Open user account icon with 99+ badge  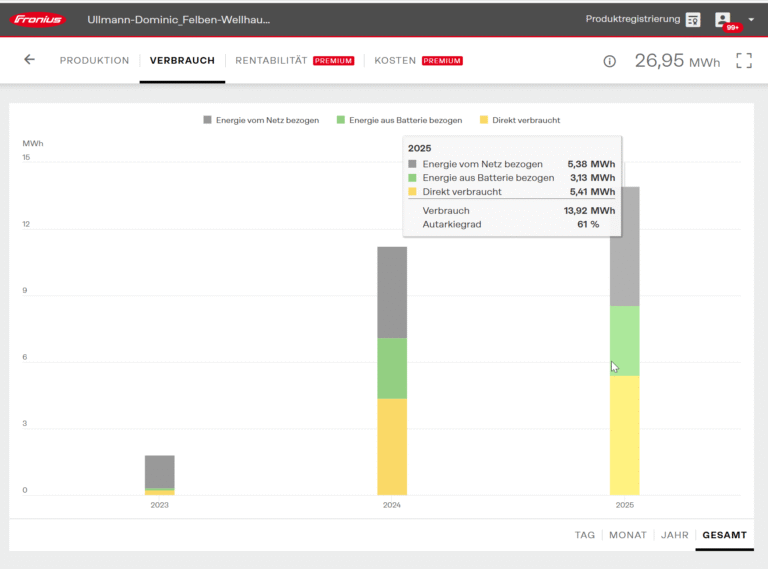pyautogui.click(x=724, y=20)
